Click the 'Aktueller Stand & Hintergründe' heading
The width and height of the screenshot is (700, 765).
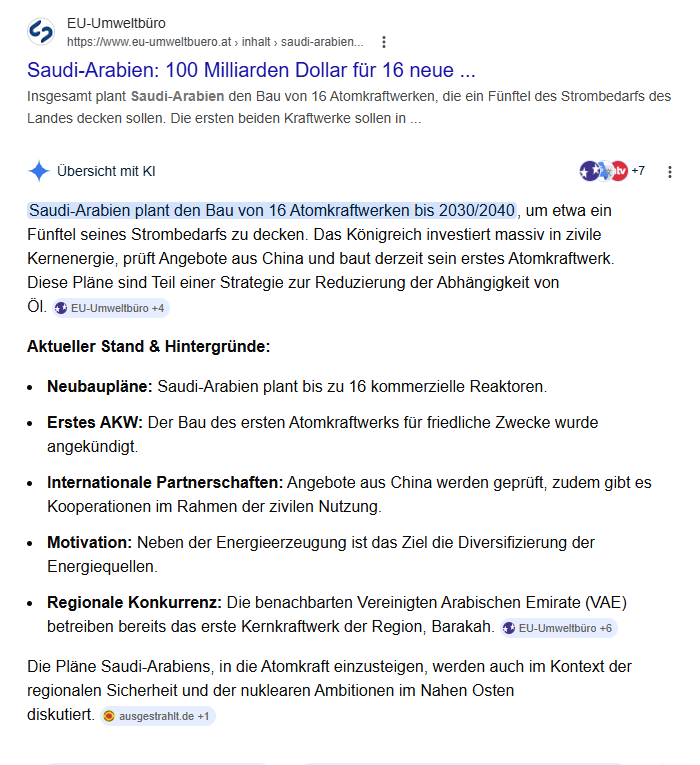[x=148, y=347]
